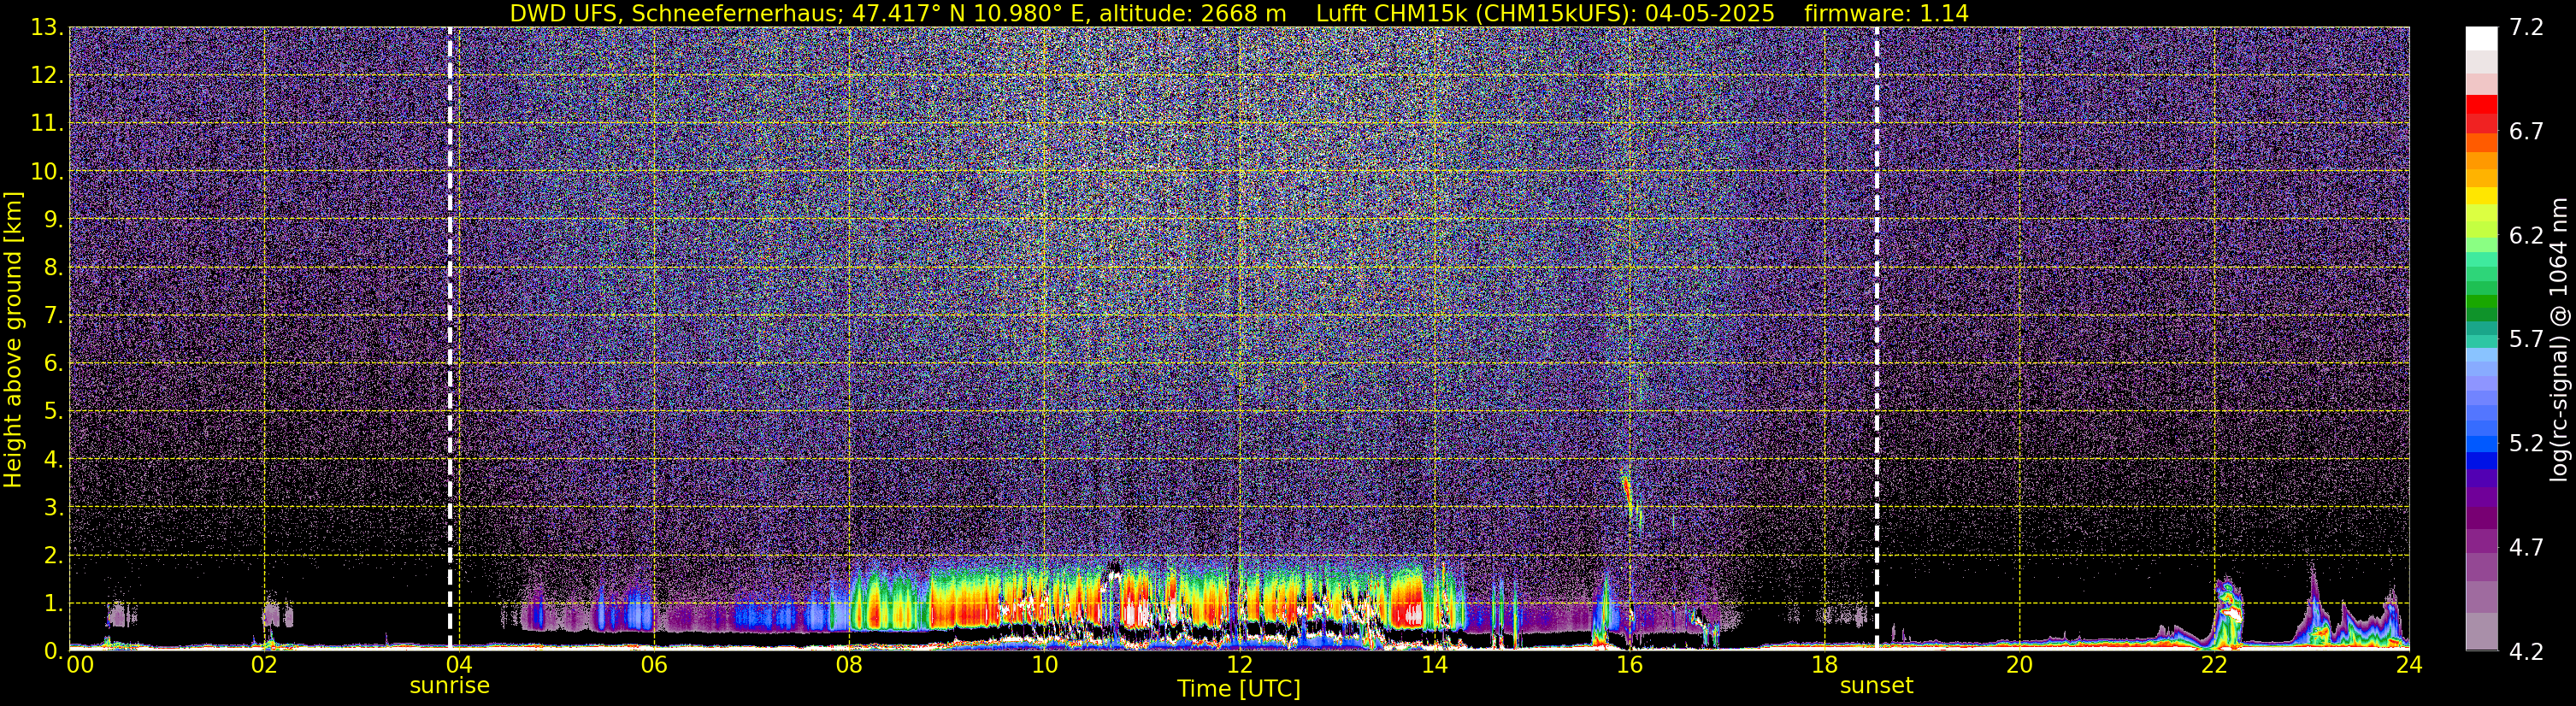Image resolution: width=2576 pixels, height=706 pixels.
Task: Click the '7.' height axis tick label
Action: click(x=53, y=316)
